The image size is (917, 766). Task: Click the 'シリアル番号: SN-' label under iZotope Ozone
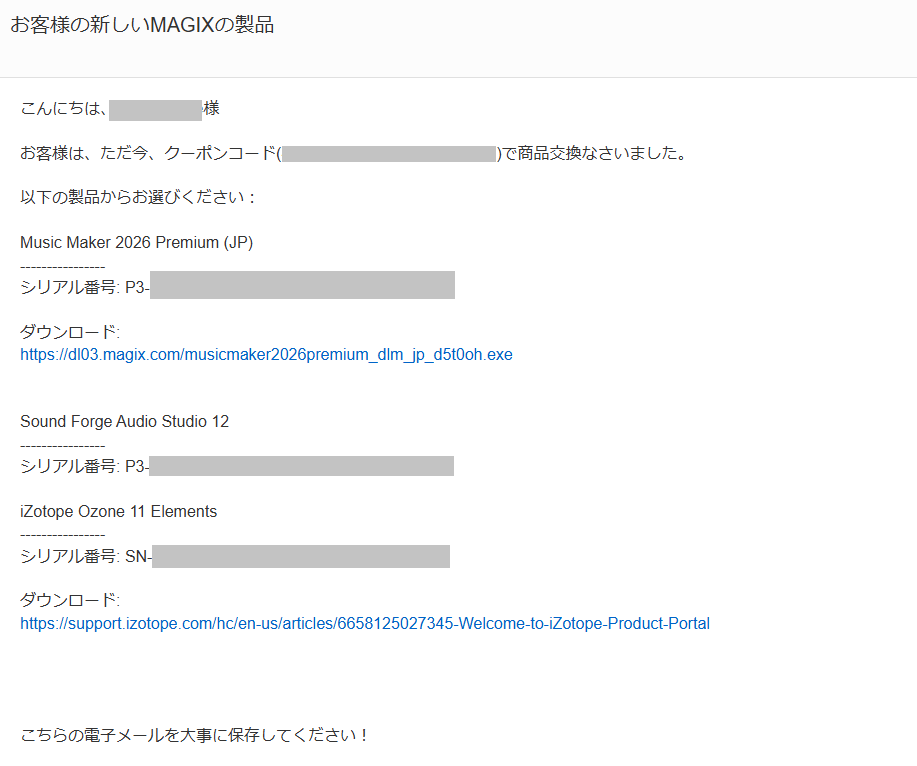point(86,557)
